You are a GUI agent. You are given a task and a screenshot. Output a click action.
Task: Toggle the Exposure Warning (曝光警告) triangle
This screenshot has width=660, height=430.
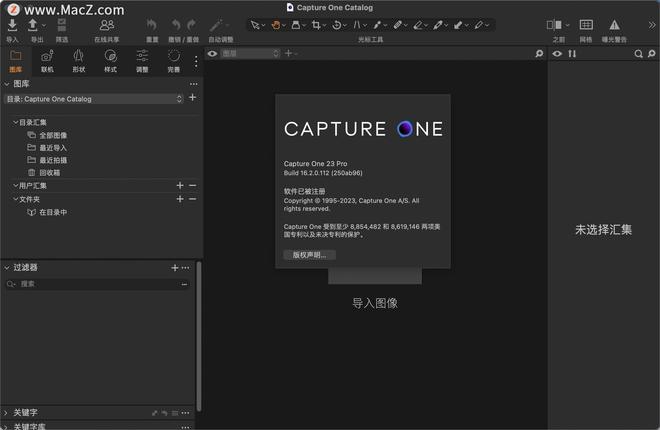click(x=614, y=25)
